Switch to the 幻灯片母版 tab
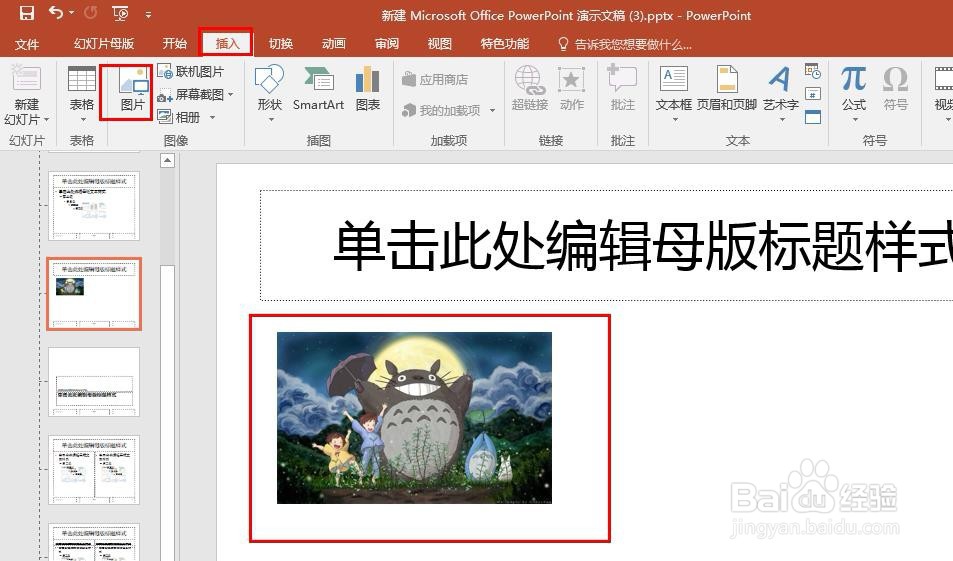Screen dimensions: 953x561 103,44
